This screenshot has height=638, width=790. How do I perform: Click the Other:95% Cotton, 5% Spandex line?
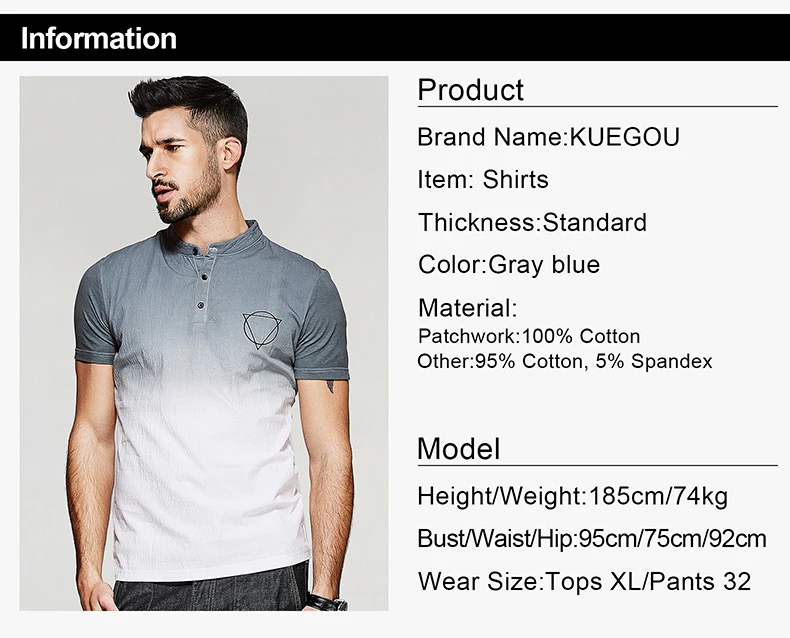[565, 361]
